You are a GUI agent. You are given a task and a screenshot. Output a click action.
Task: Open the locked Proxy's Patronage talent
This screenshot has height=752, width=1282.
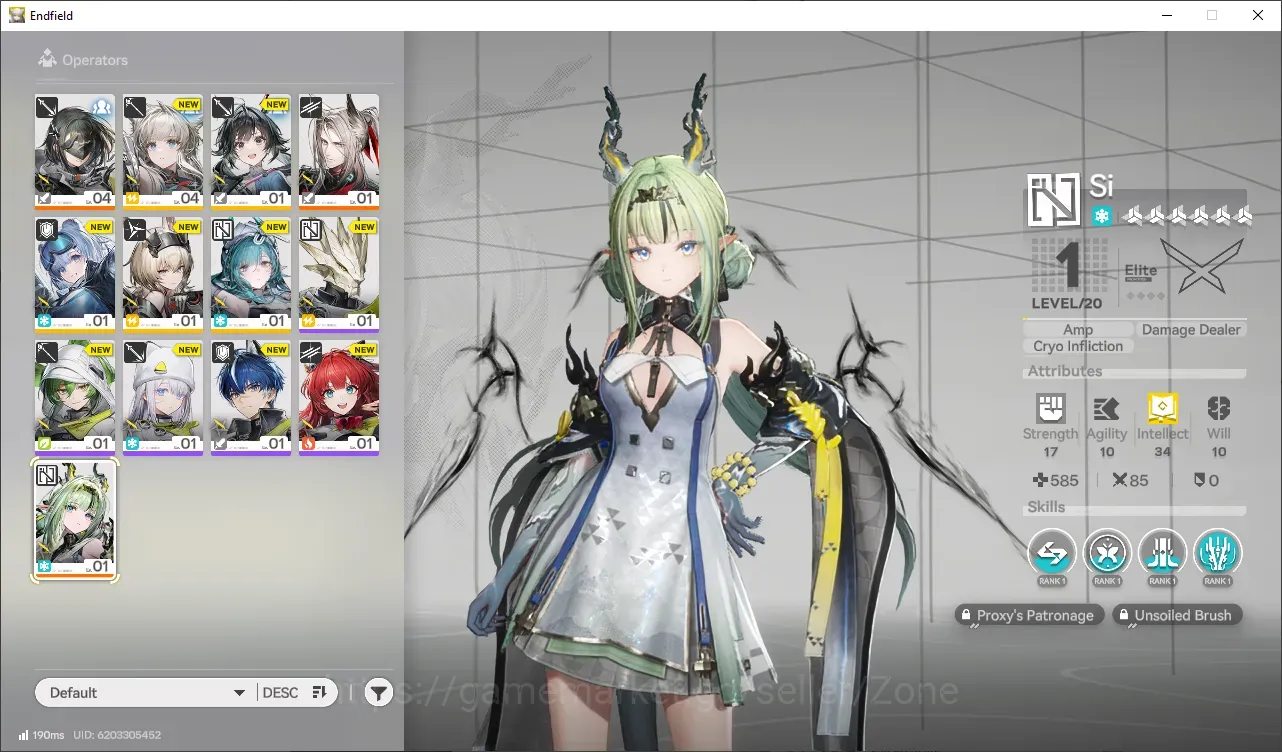coord(1030,615)
